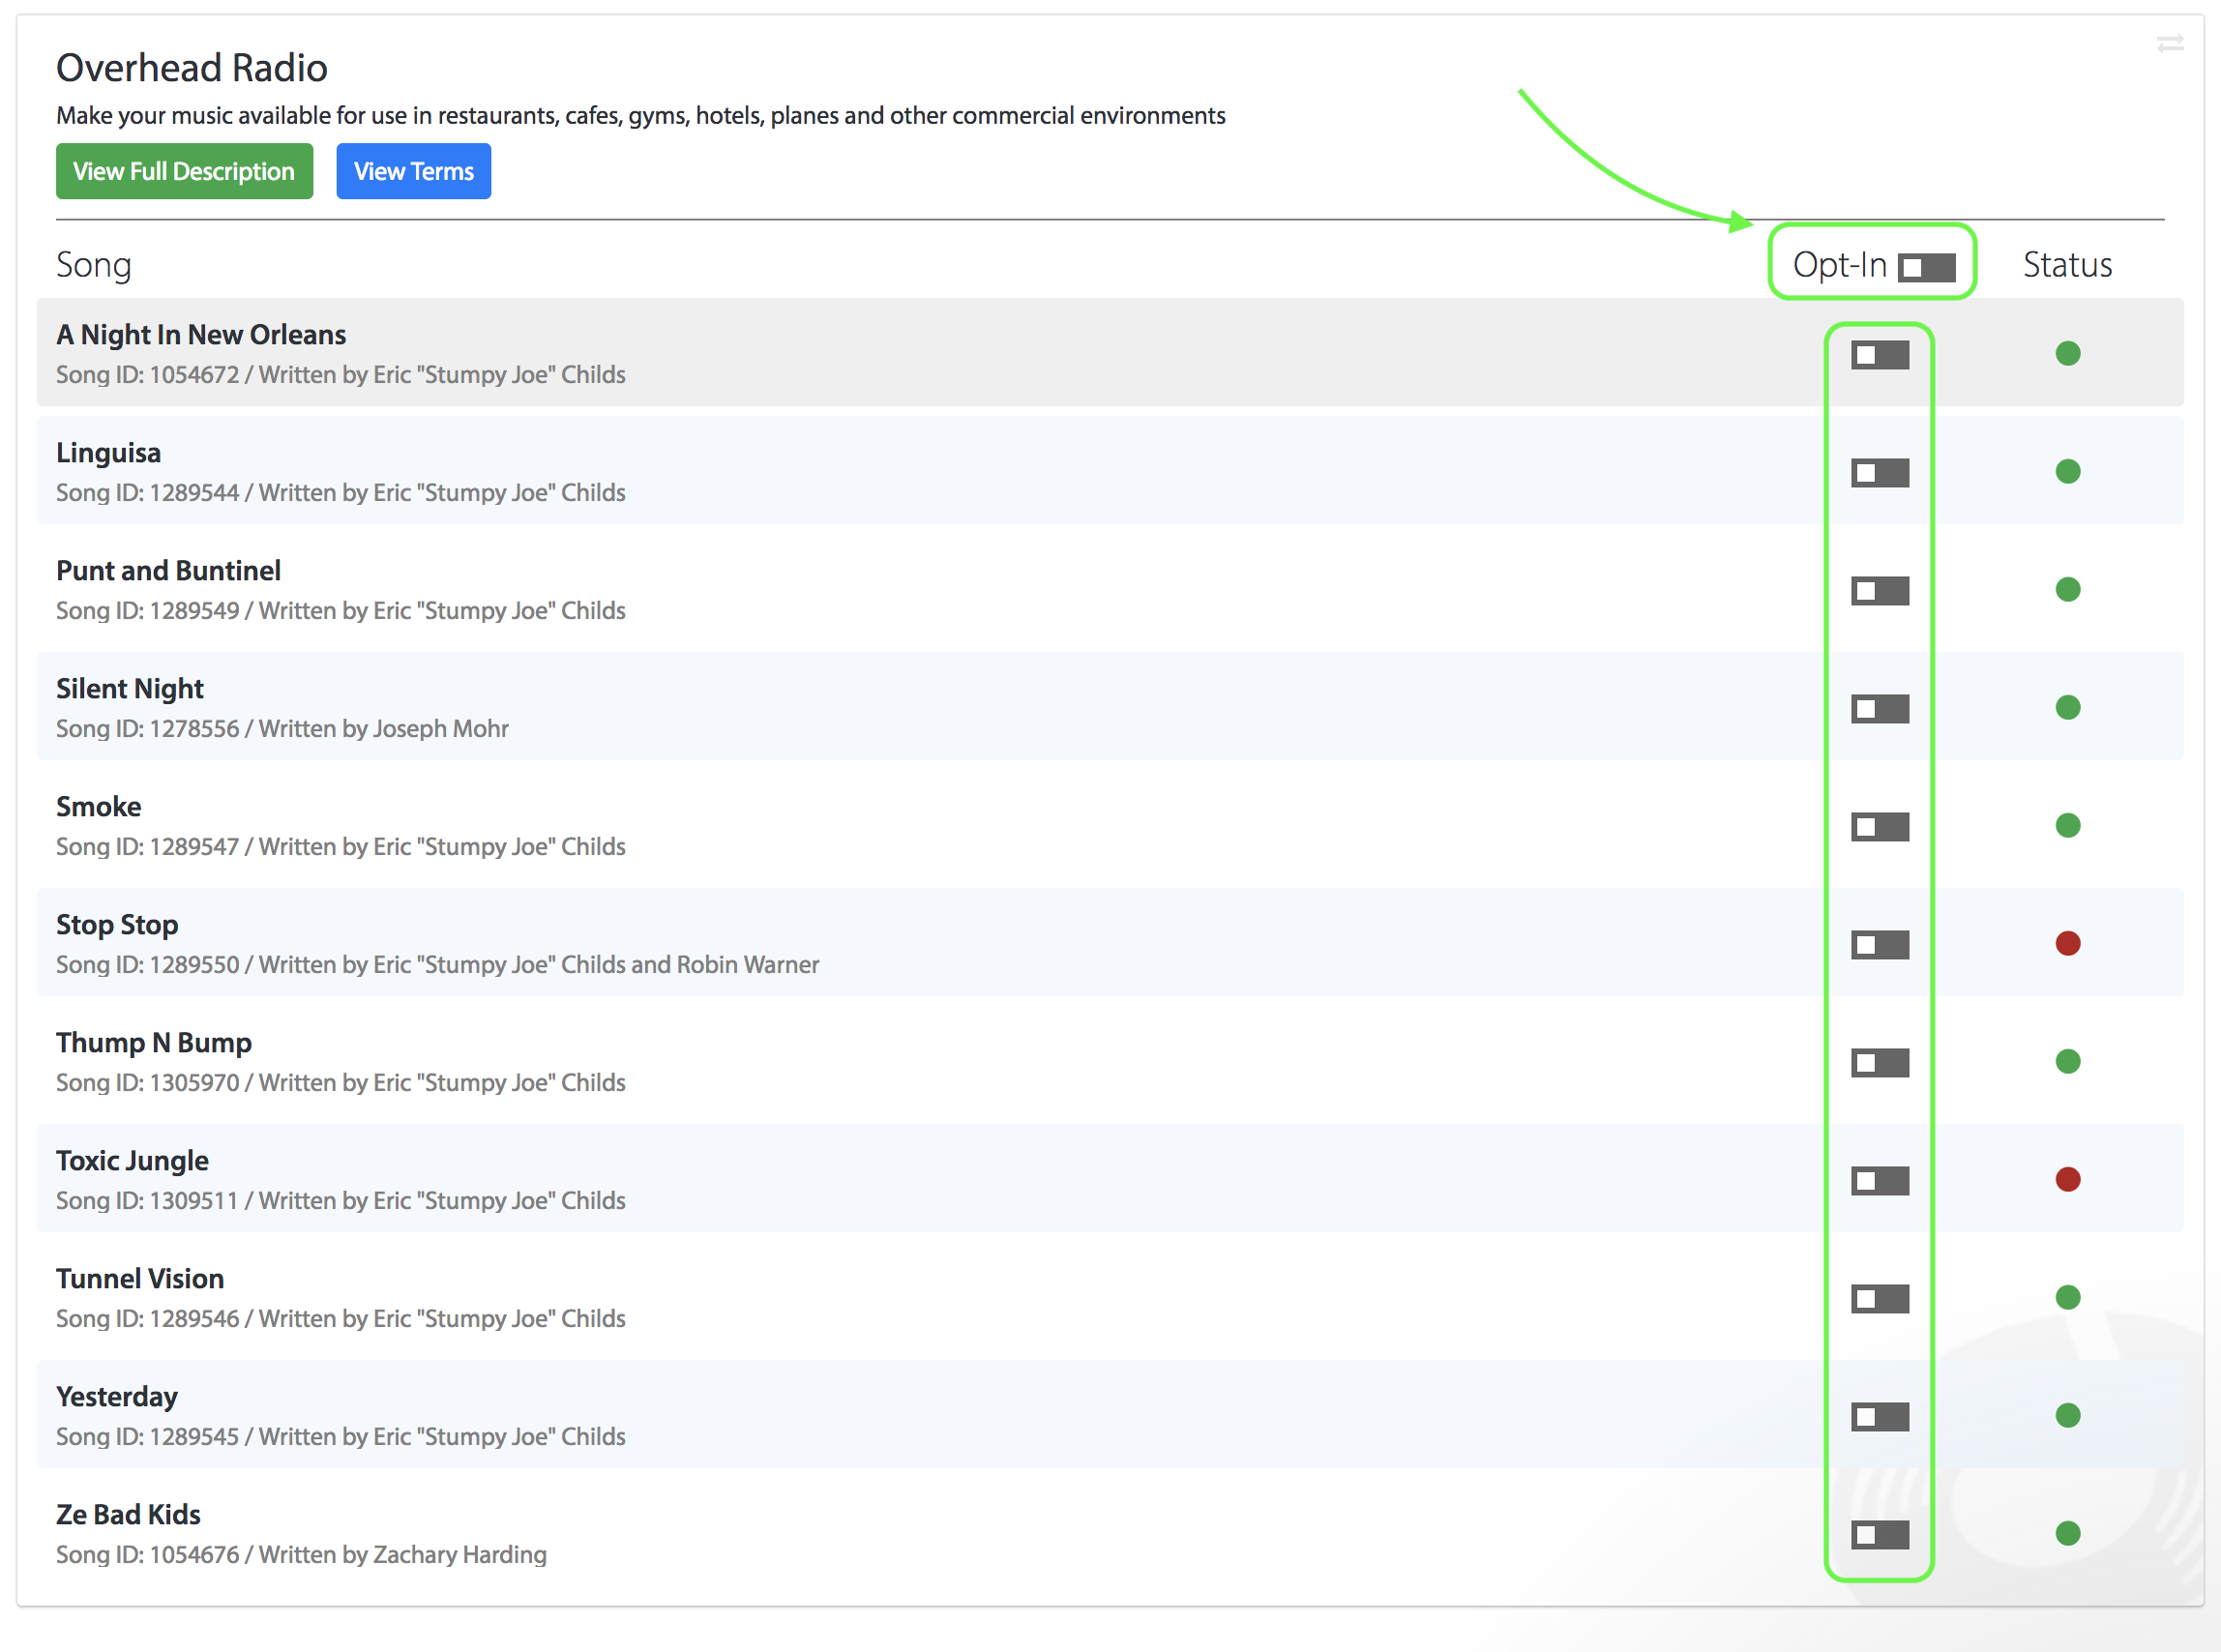Click the Punt and Buntinel song title
2221x1652 pixels.
168,571
